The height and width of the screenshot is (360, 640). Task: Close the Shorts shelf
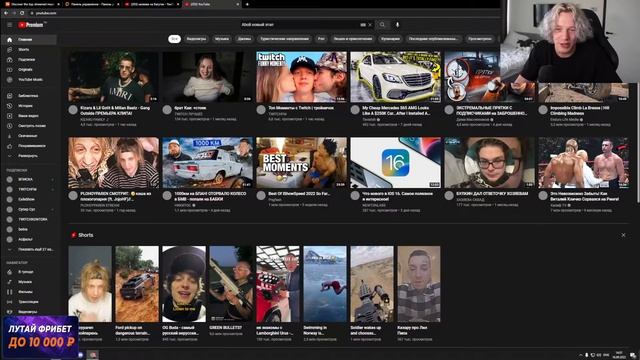point(623,235)
